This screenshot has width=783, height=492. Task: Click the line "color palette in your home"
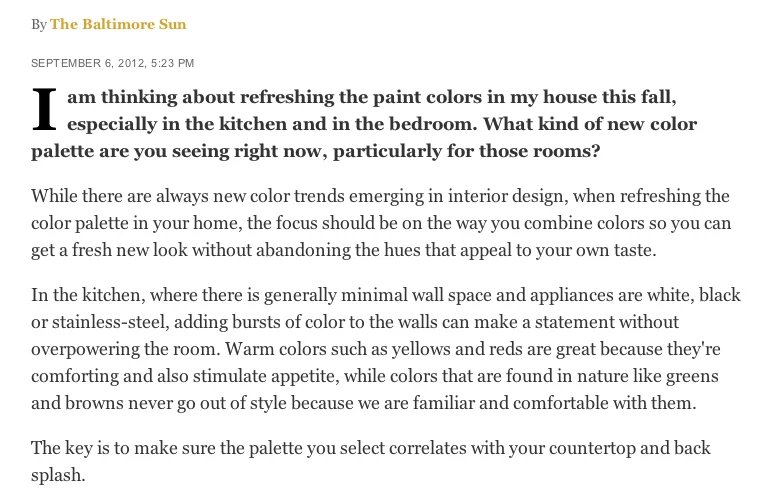click(381, 223)
